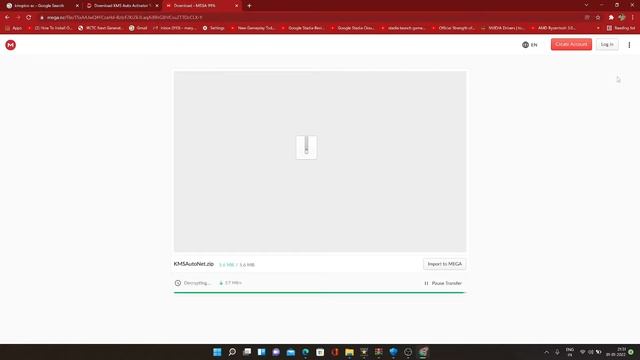The image size is (640, 360).
Task: Close the Download - MEGA tab
Action: [236, 6]
